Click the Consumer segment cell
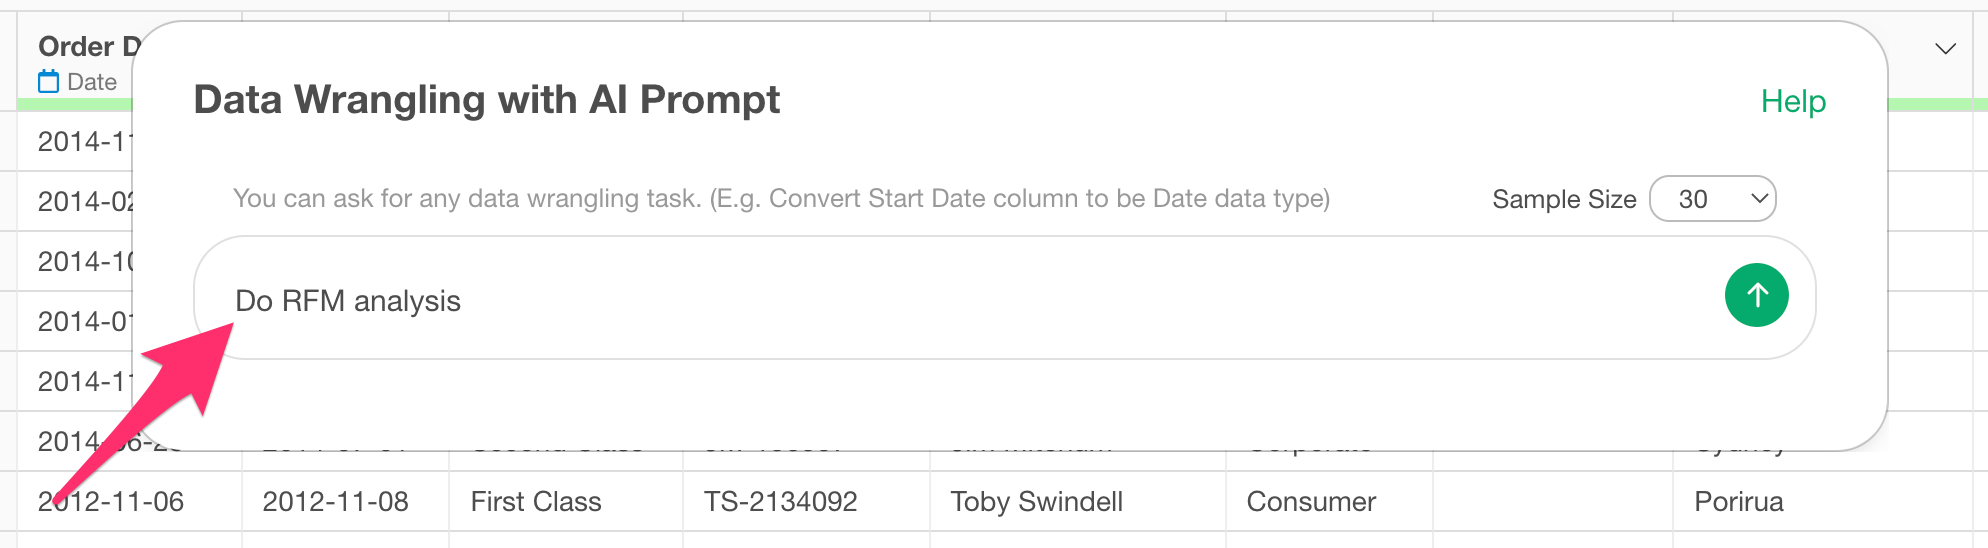Image resolution: width=1988 pixels, height=548 pixels. click(x=1311, y=502)
